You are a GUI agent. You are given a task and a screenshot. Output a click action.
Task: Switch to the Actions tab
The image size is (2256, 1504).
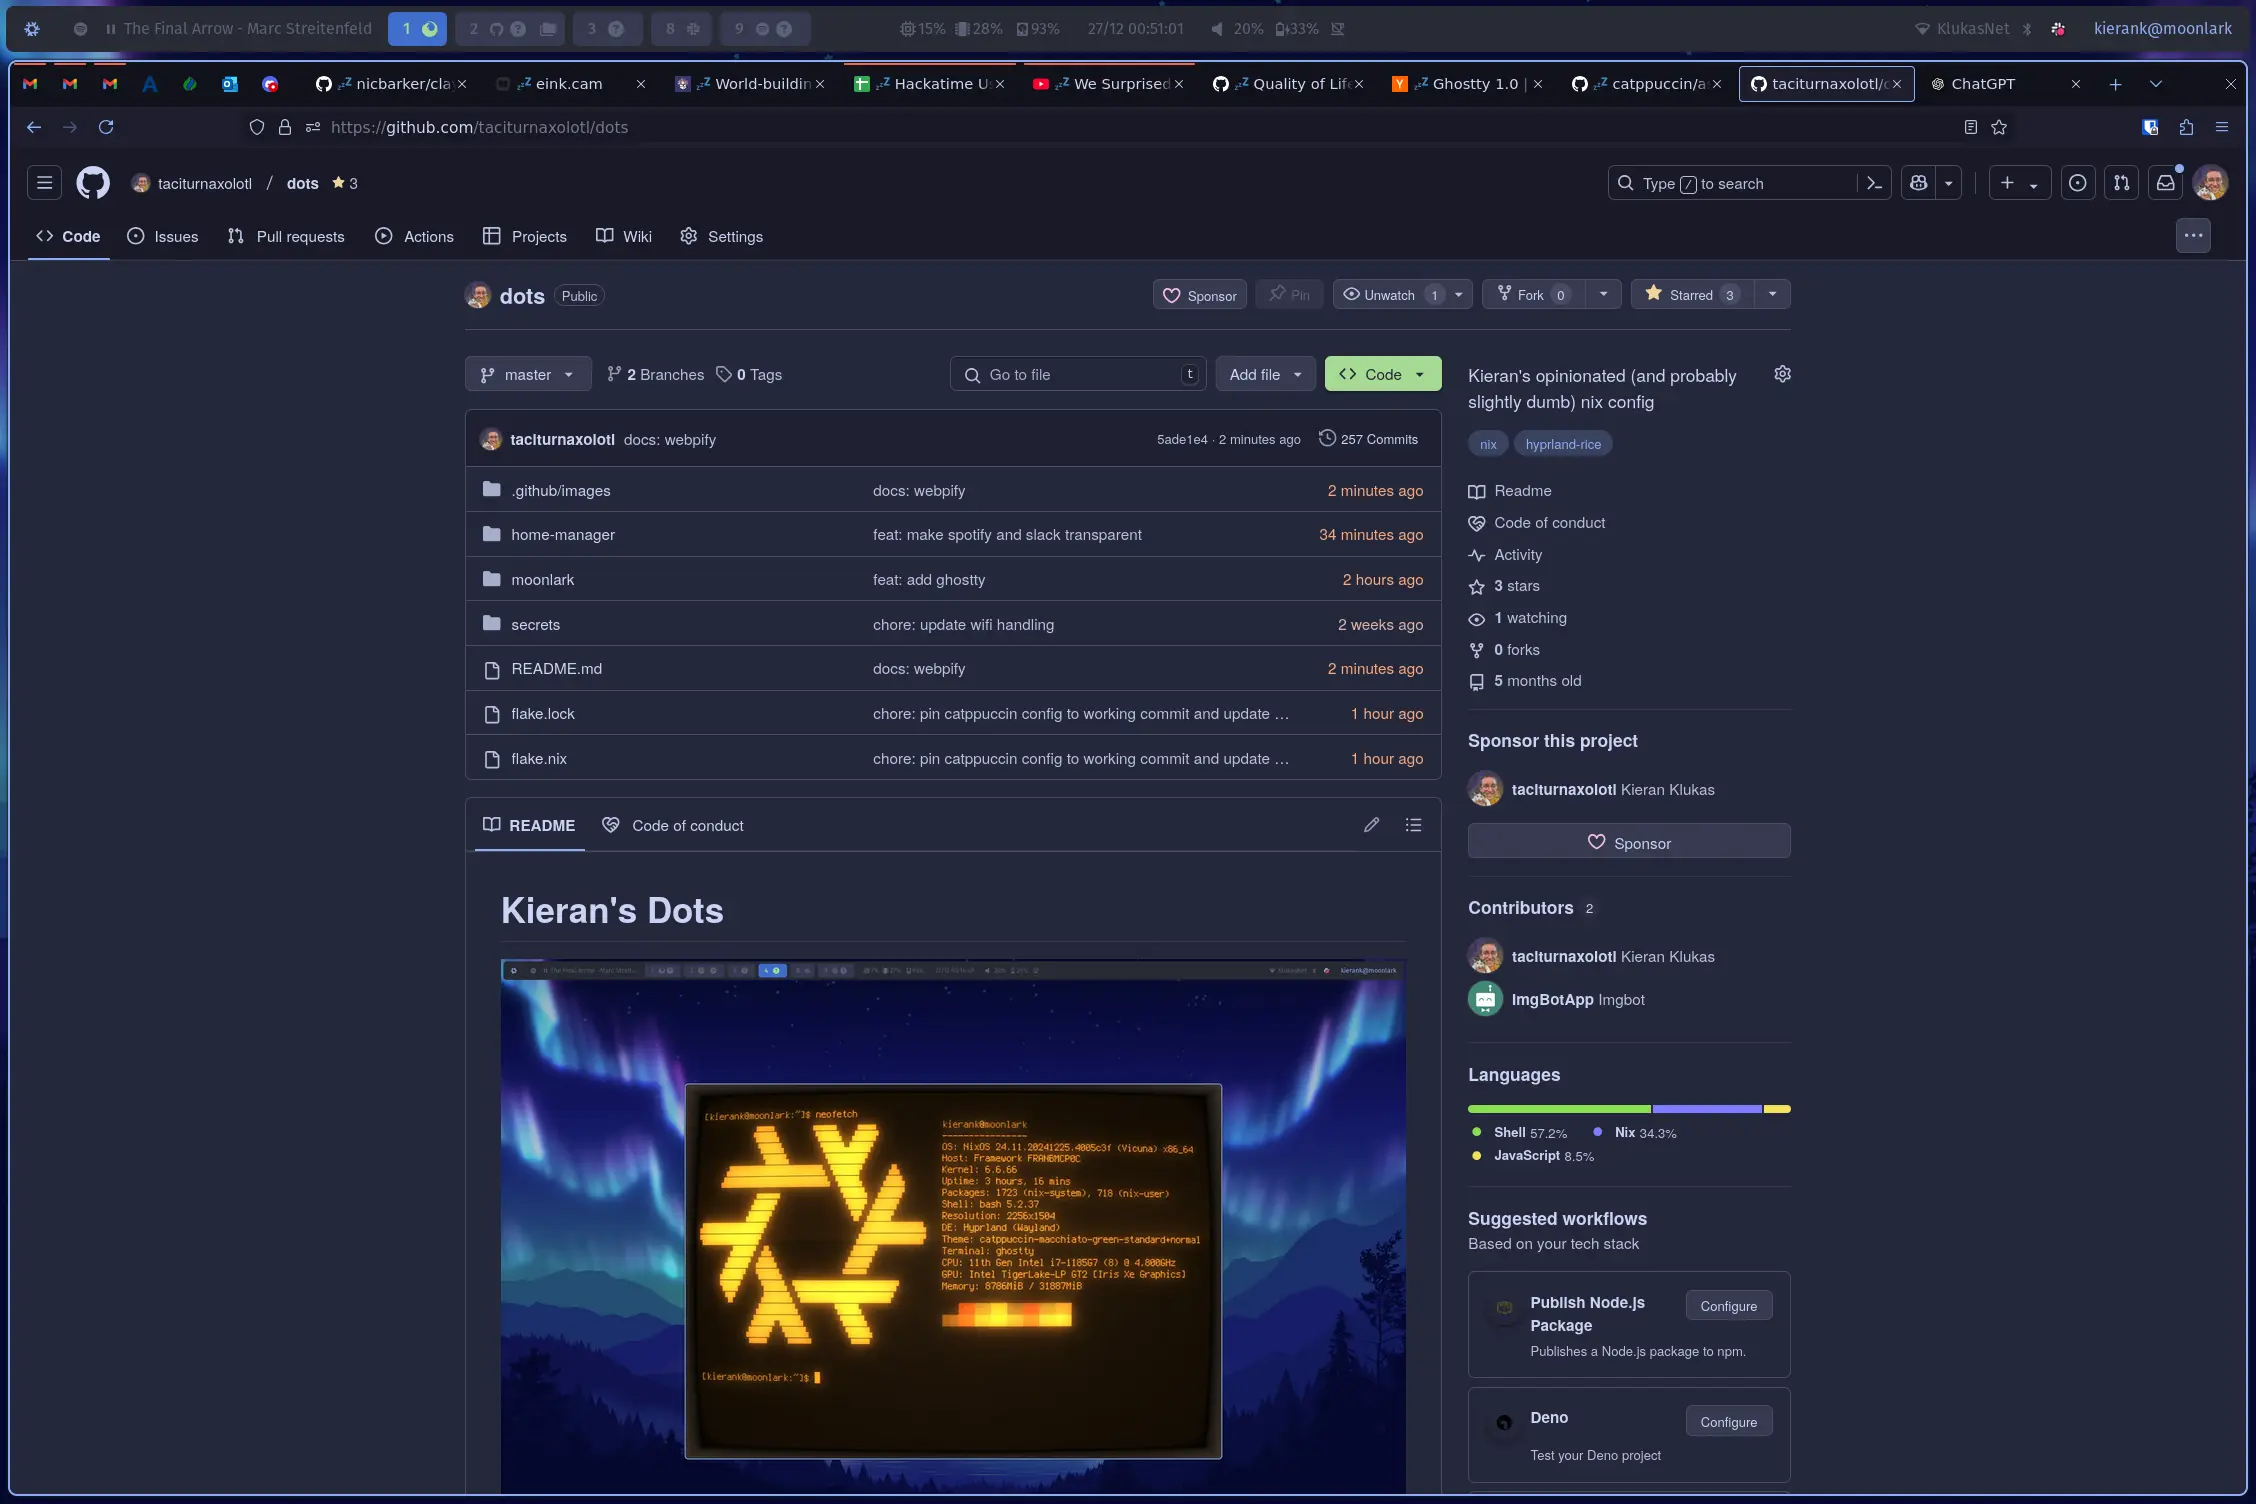(415, 236)
